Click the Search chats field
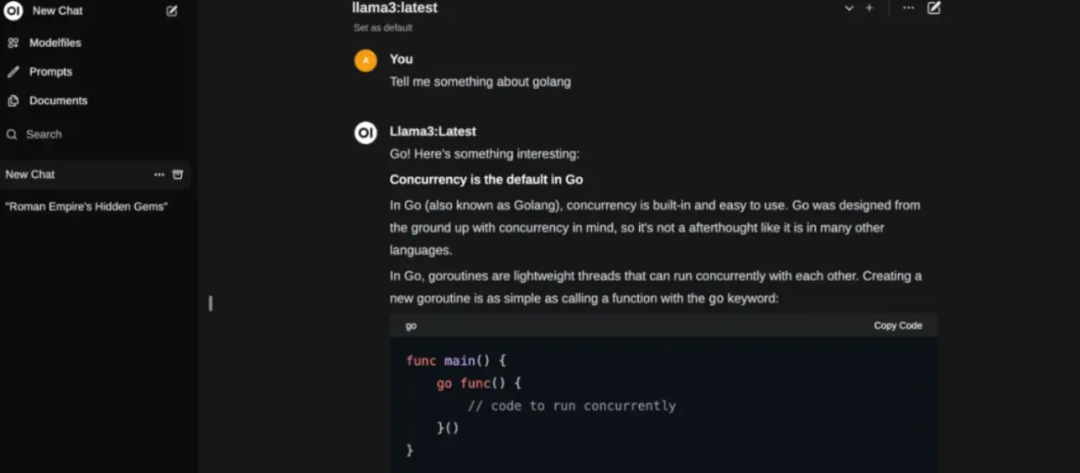Viewport: 1080px width, 473px height. (44, 134)
